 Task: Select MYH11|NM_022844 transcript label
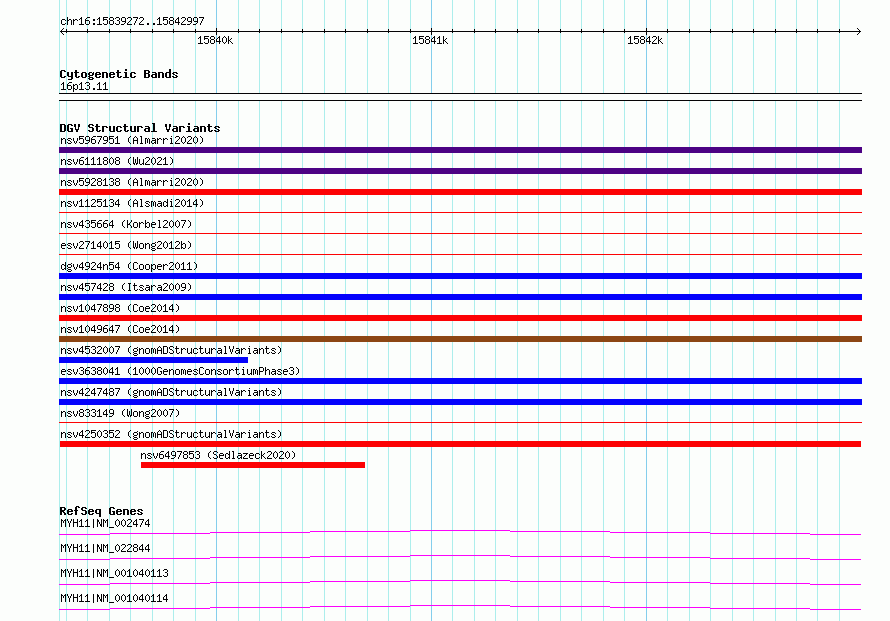[105, 548]
